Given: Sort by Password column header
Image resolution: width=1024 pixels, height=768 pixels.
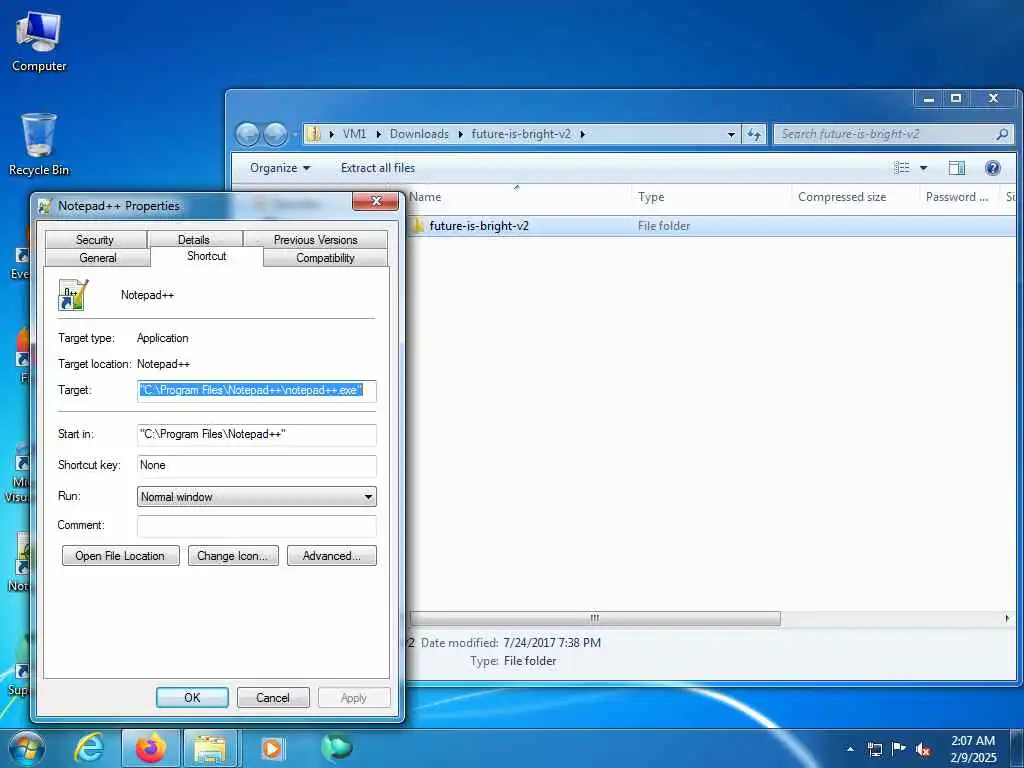Looking at the screenshot, I should point(957,197).
